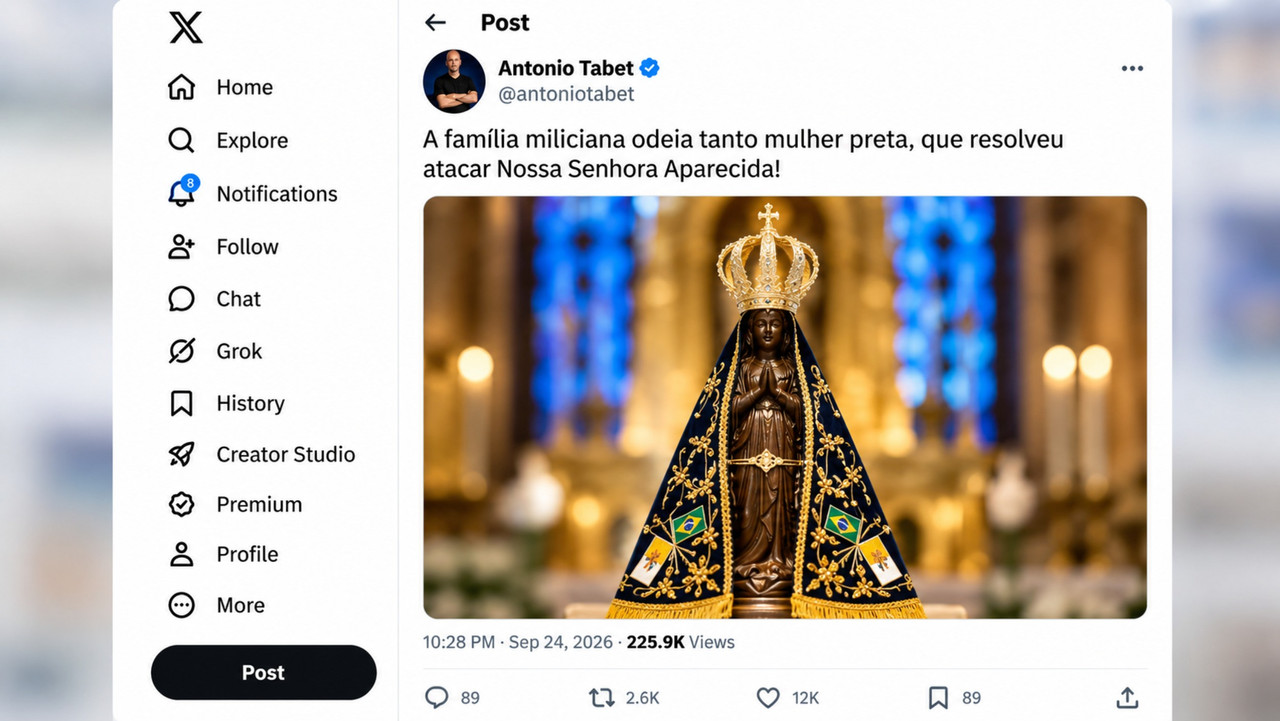Open Grok from the sidebar
Screen dimensions: 1280x721
coord(181,351)
